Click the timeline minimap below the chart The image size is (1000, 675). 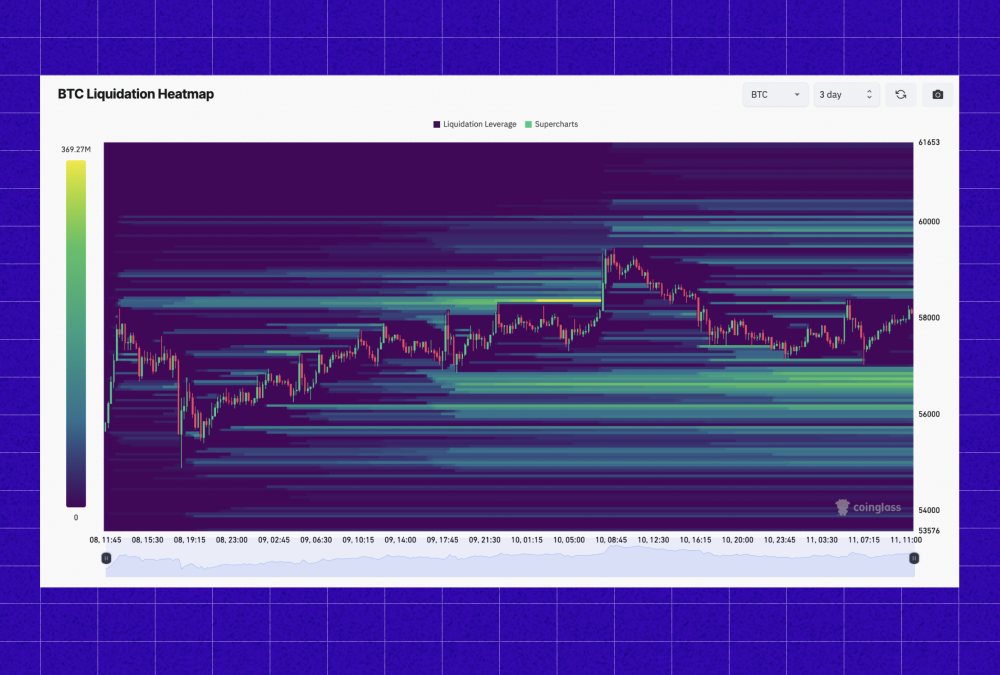click(500, 558)
